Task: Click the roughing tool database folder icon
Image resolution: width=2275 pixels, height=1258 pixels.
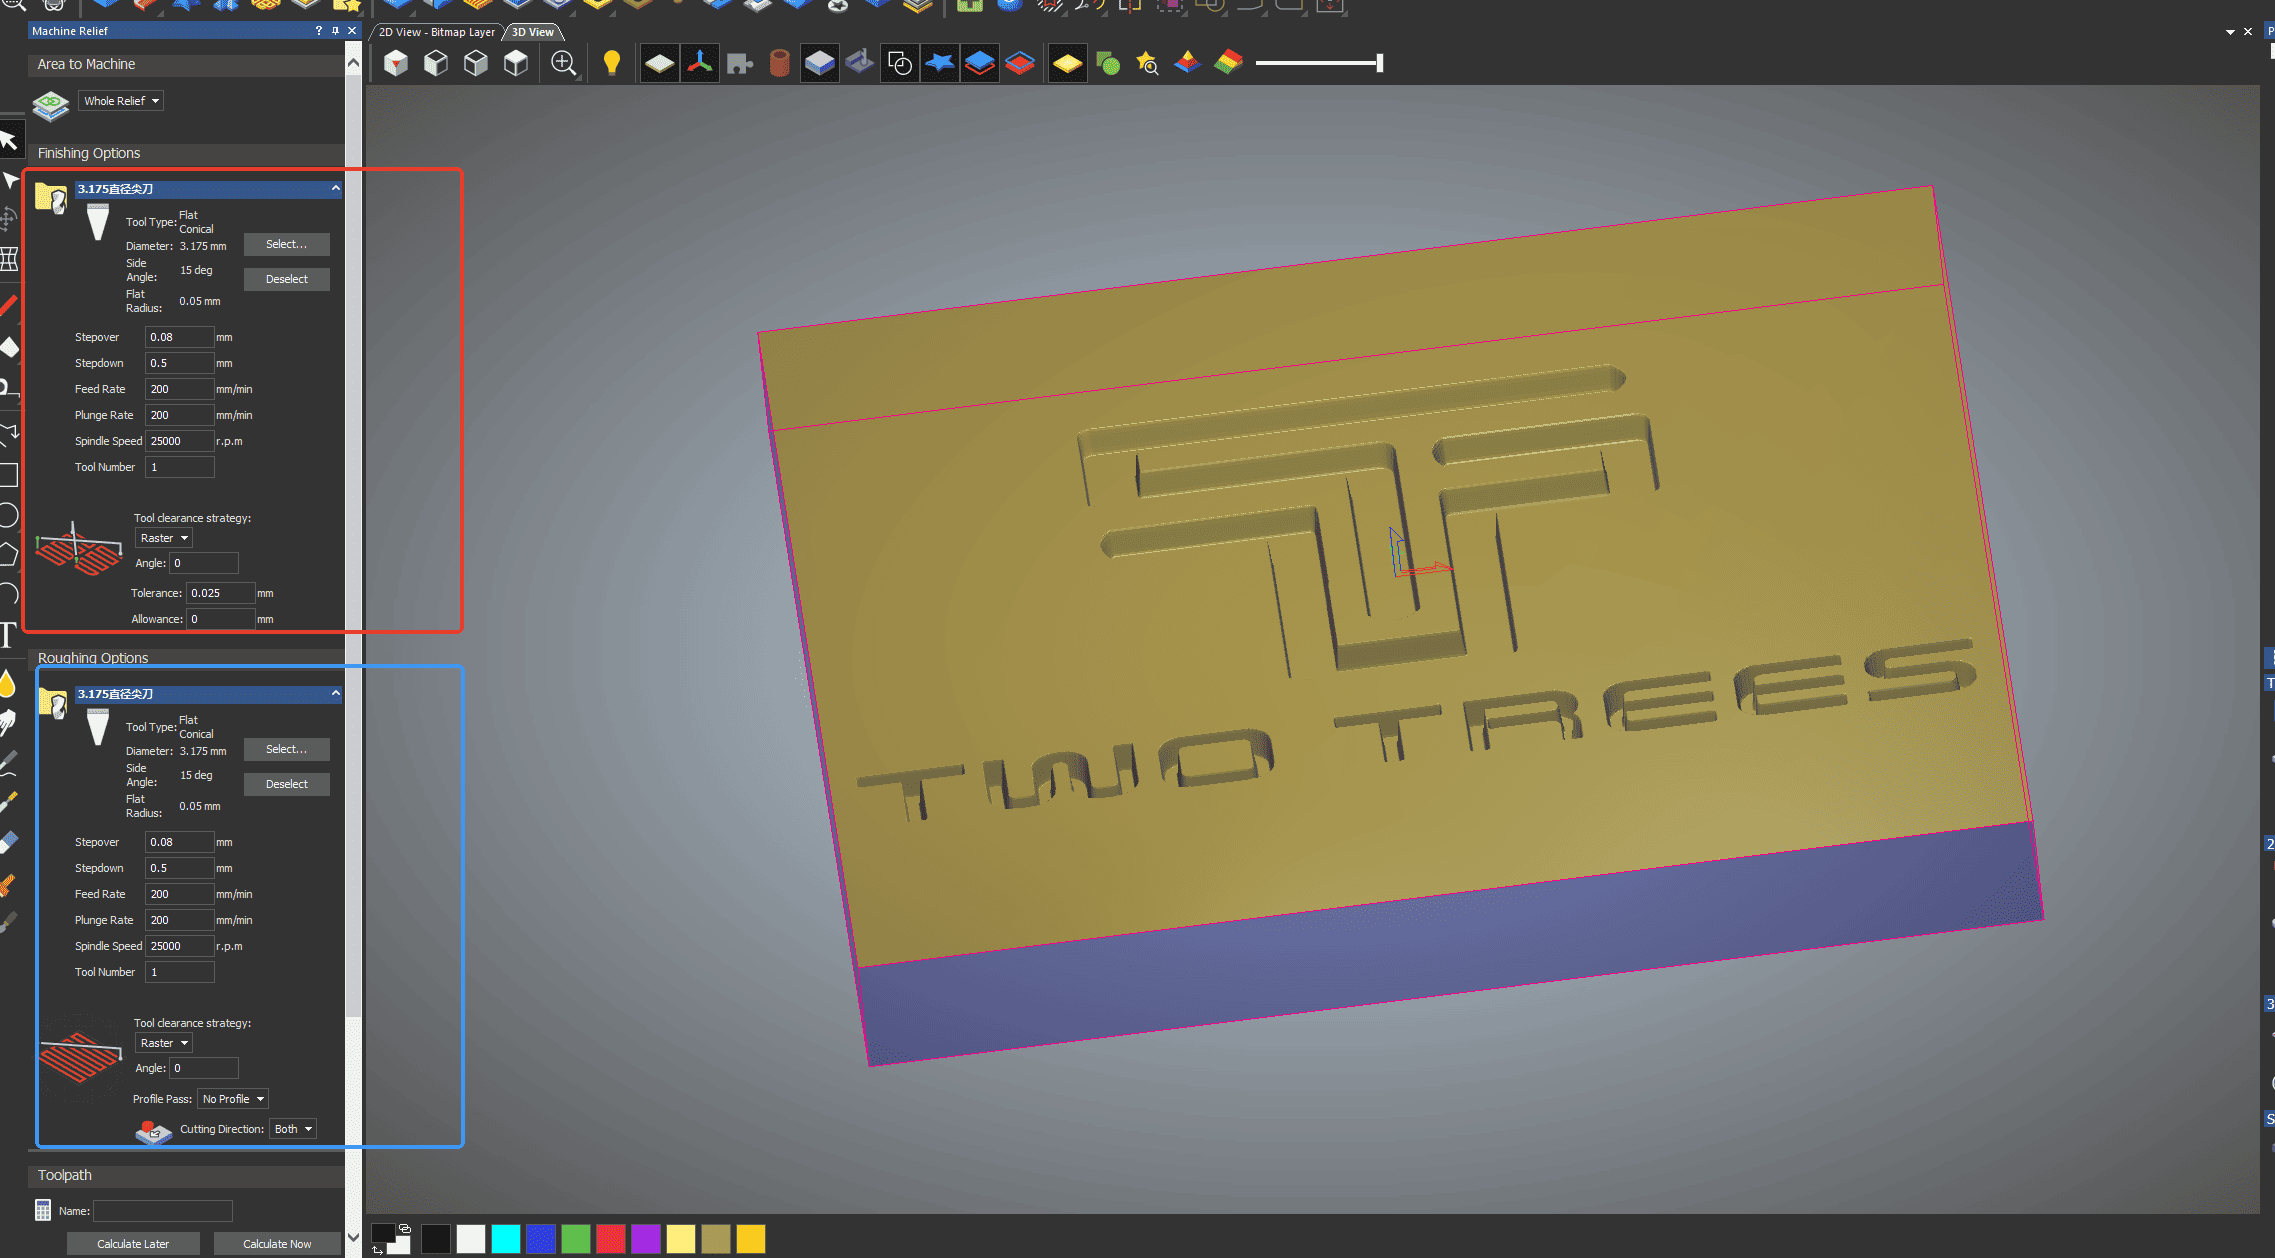Action: pos(52,702)
